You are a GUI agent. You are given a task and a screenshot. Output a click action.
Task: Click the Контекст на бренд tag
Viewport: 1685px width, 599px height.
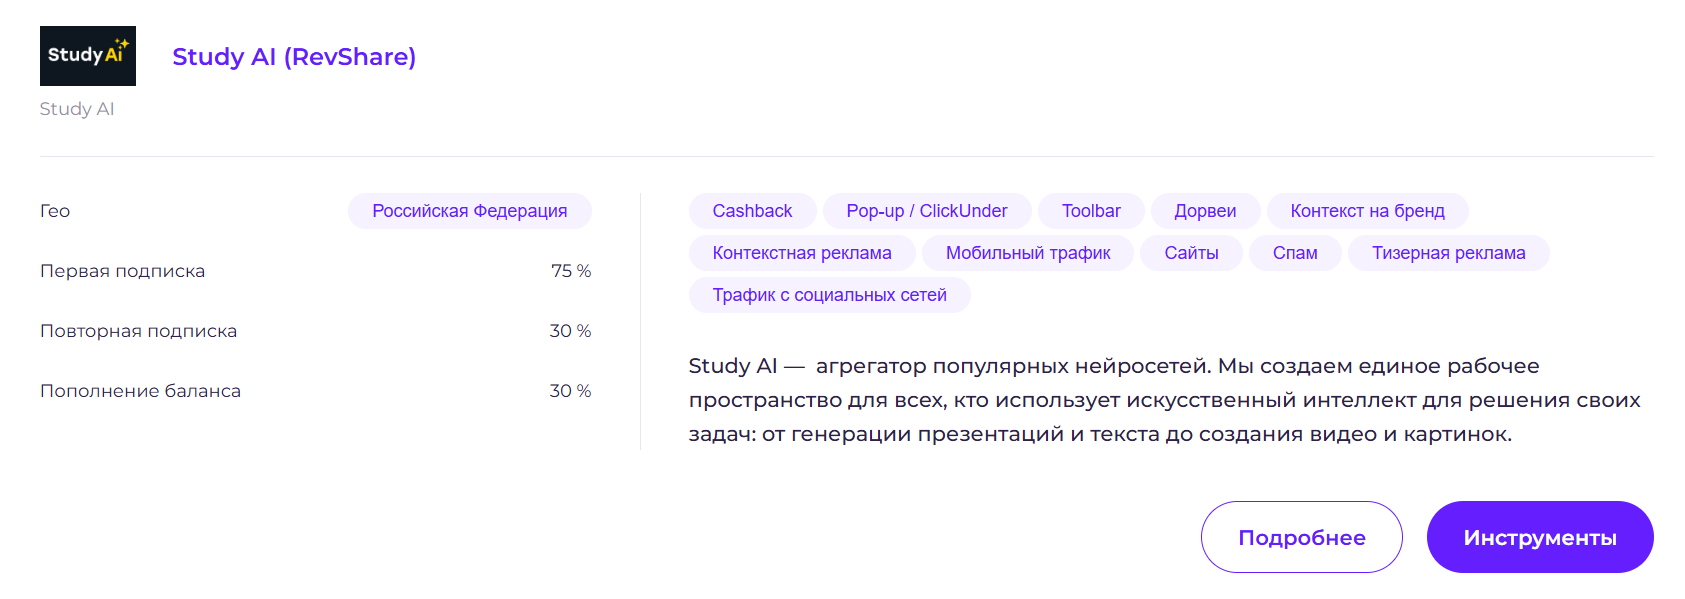point(1367,210)
